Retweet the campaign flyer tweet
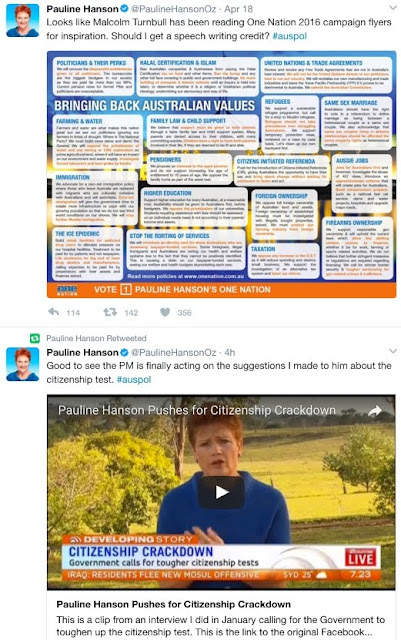 [x=110, y=312]
